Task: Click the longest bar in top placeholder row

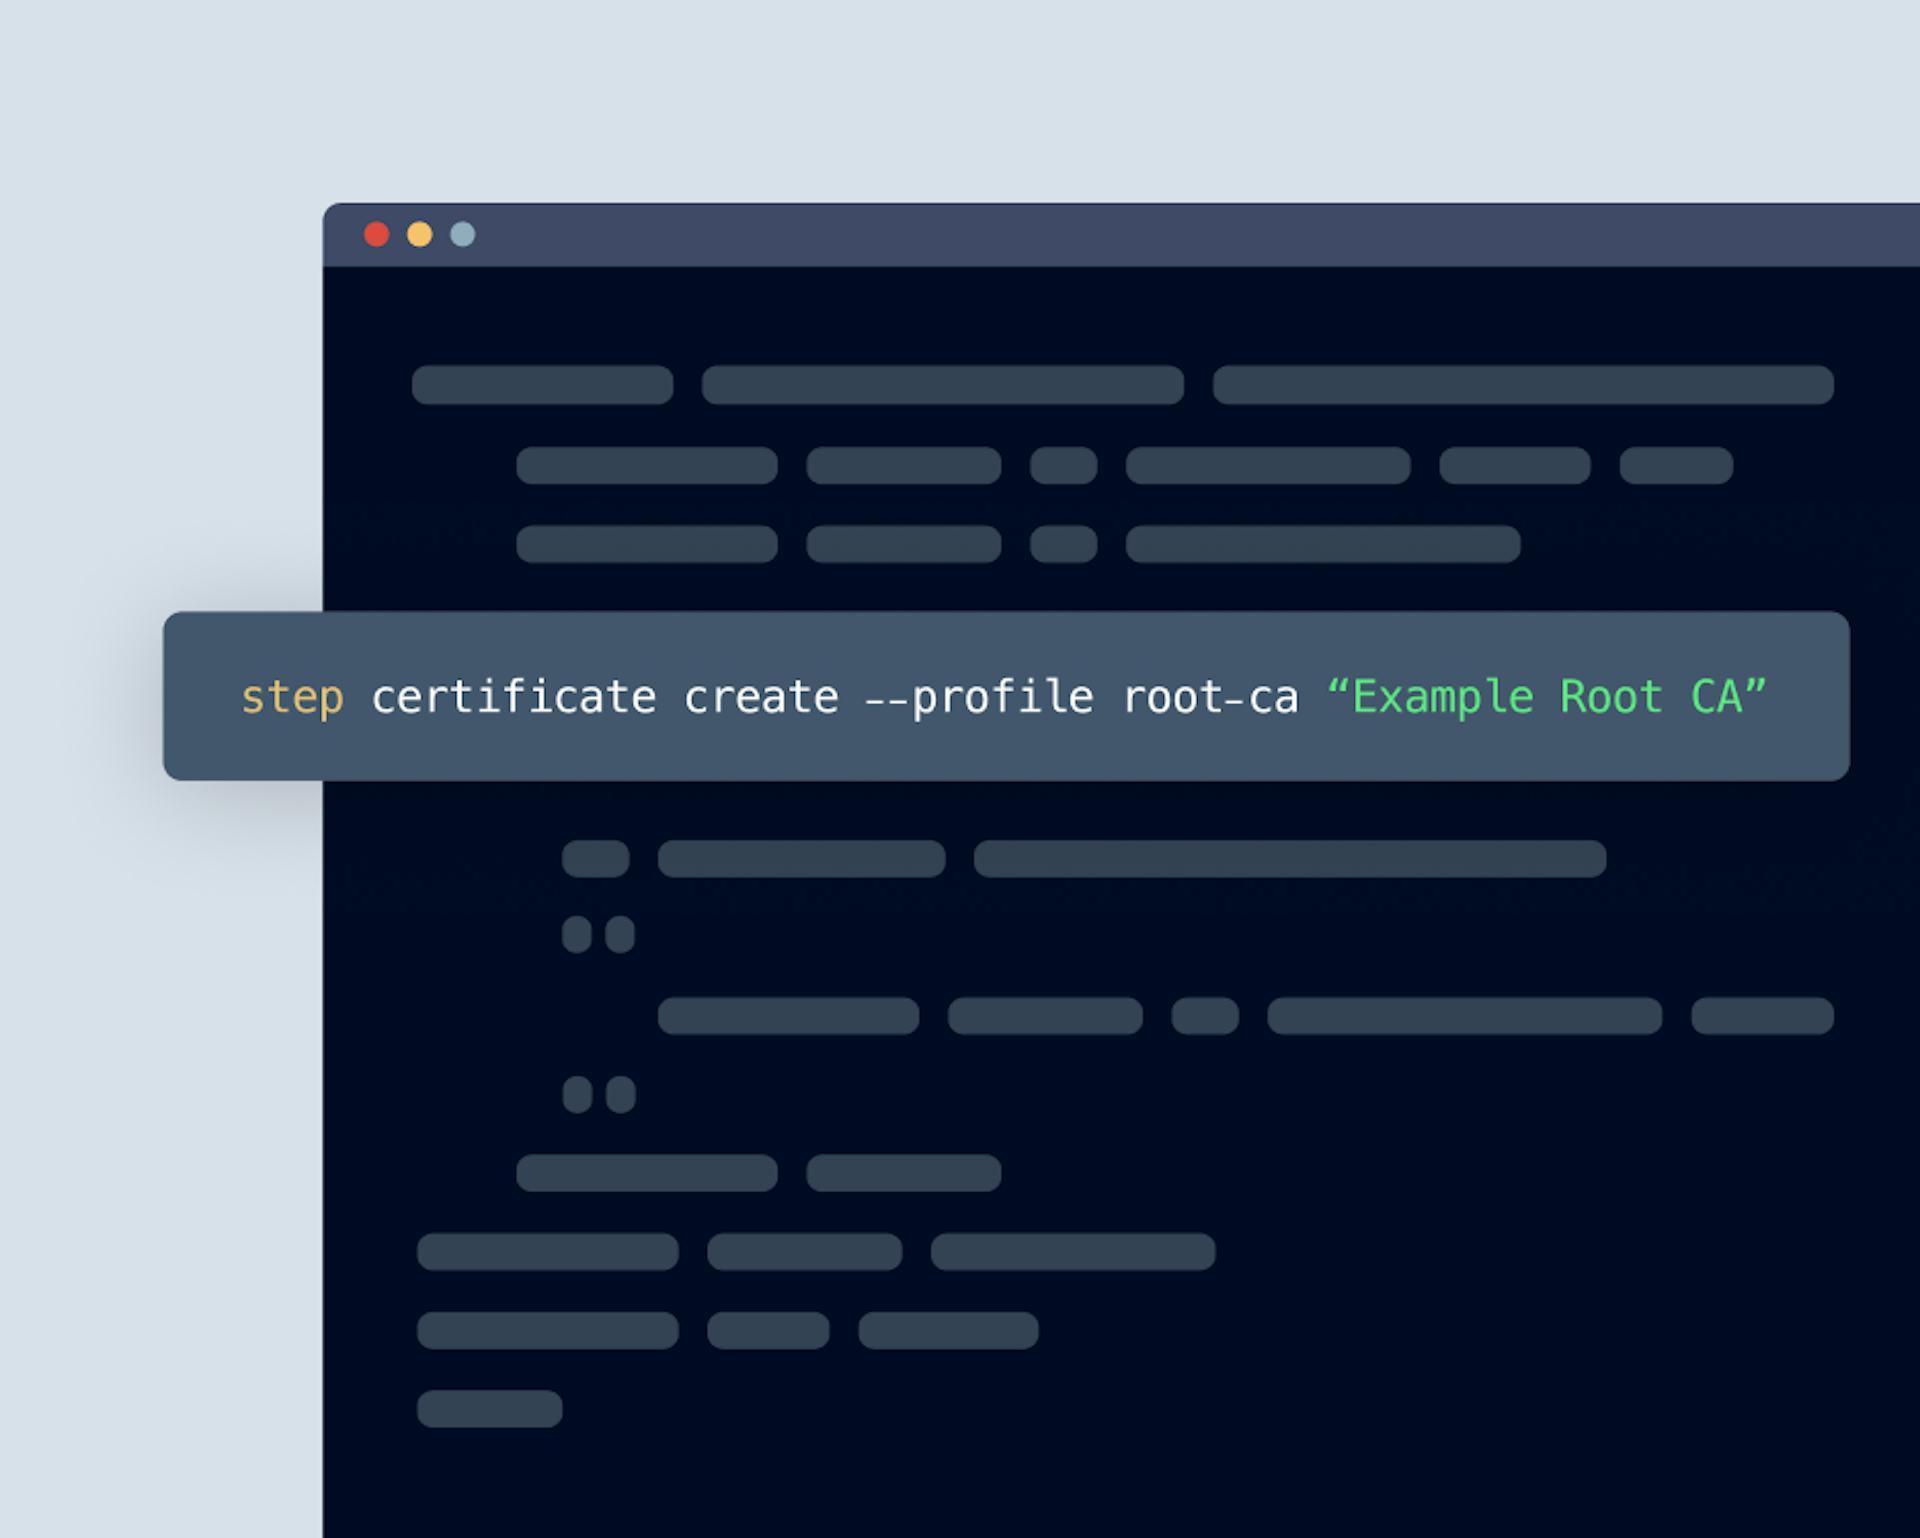Action: pyautogui.click(x=1522, y=385)
